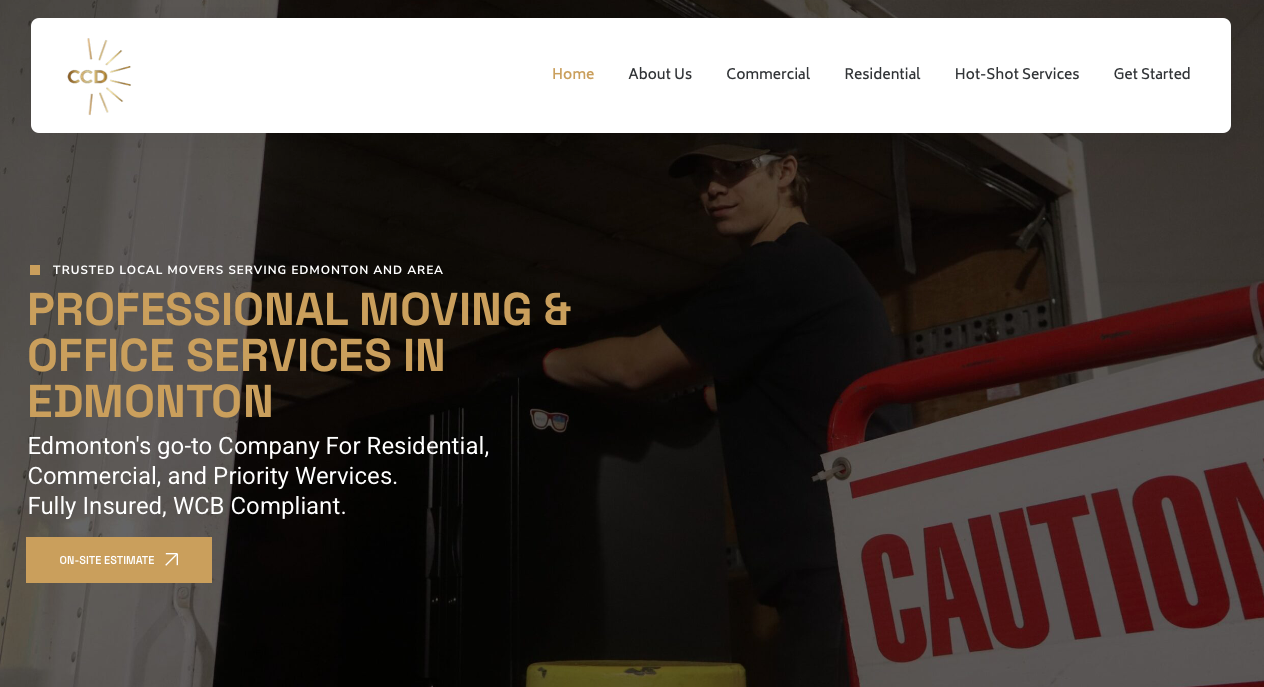
Task: Click the On-Site Estimate button
Action: pyautogui.click(x=119, y=560)
